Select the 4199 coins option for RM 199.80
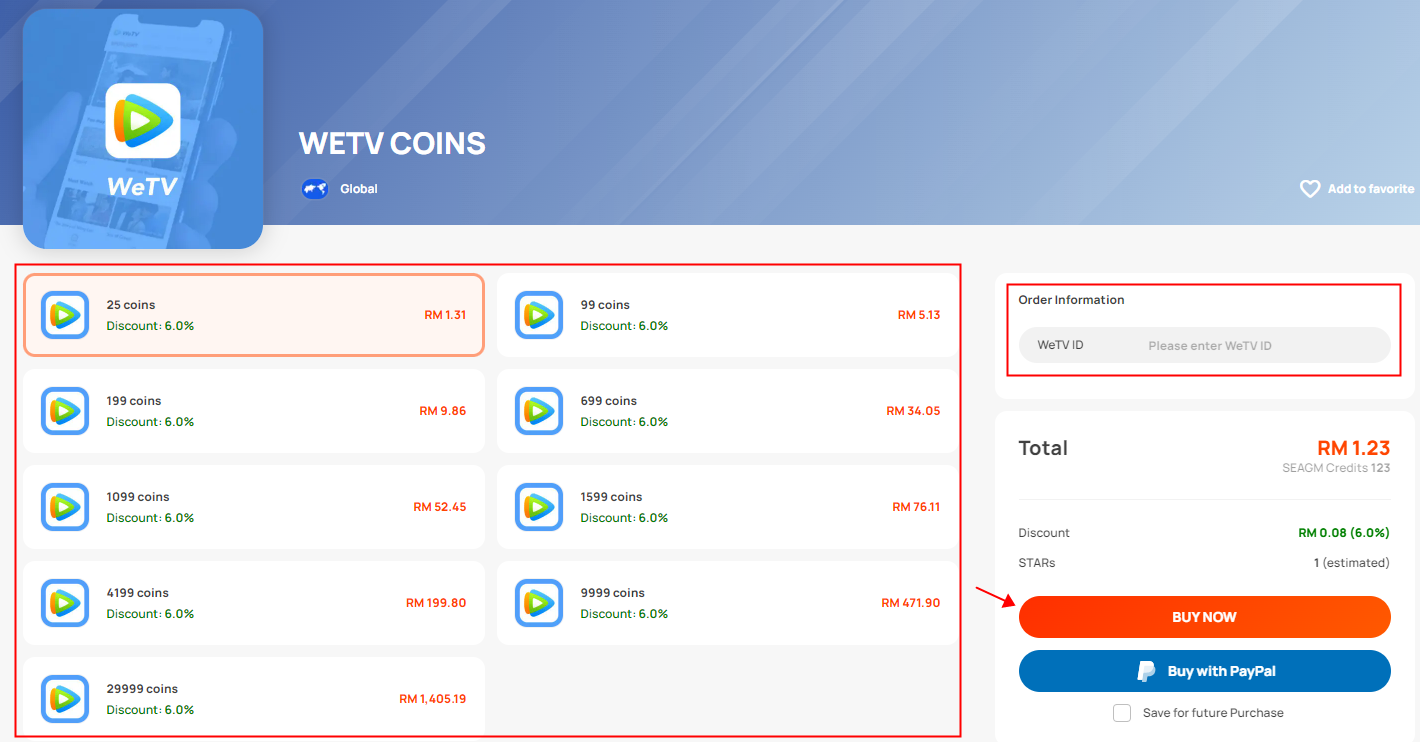Screen dimensions: 1420x742 (254, 603)
